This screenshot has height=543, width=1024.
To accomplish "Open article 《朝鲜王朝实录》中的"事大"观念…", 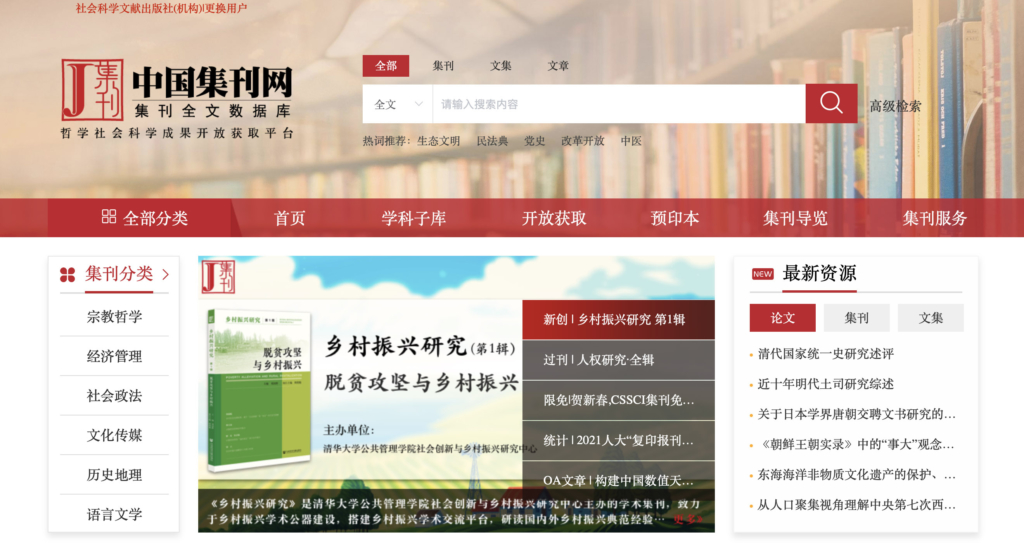I will pyautogui.click(x=856, y=444).
